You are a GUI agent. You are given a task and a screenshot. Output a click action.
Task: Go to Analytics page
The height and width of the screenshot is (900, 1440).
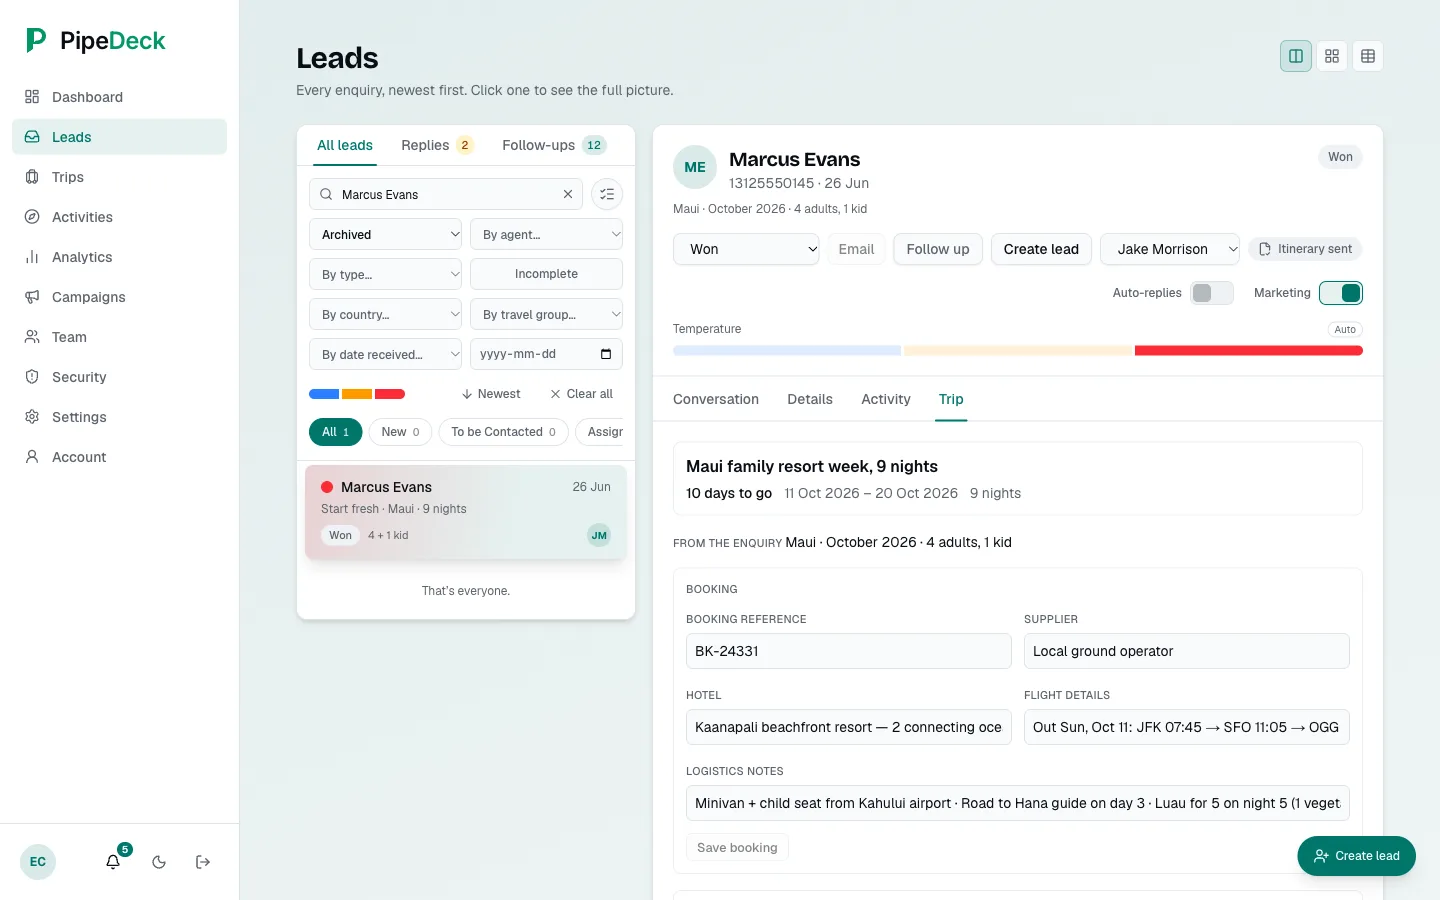pyautogui.click(x=119, y=257)
